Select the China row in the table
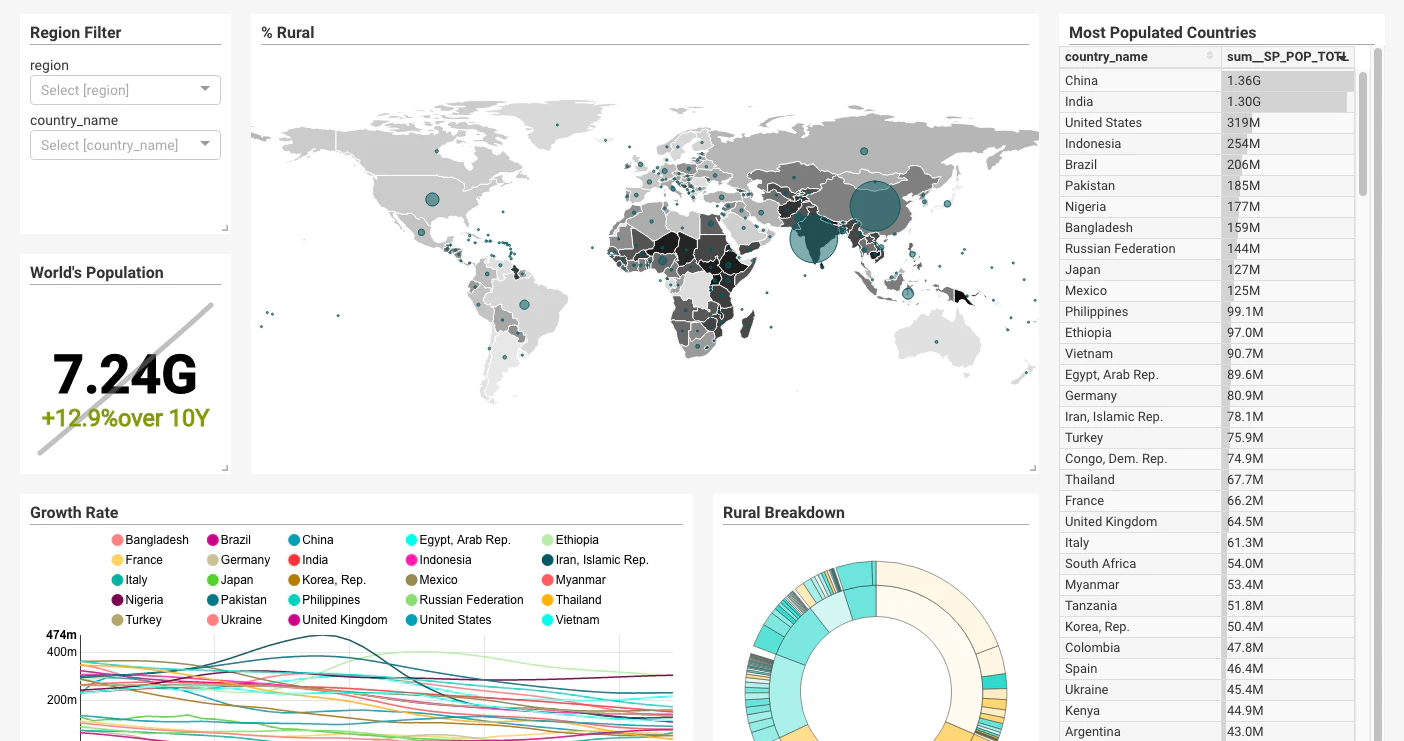 pyautogui.click(x=1207, y=80)
